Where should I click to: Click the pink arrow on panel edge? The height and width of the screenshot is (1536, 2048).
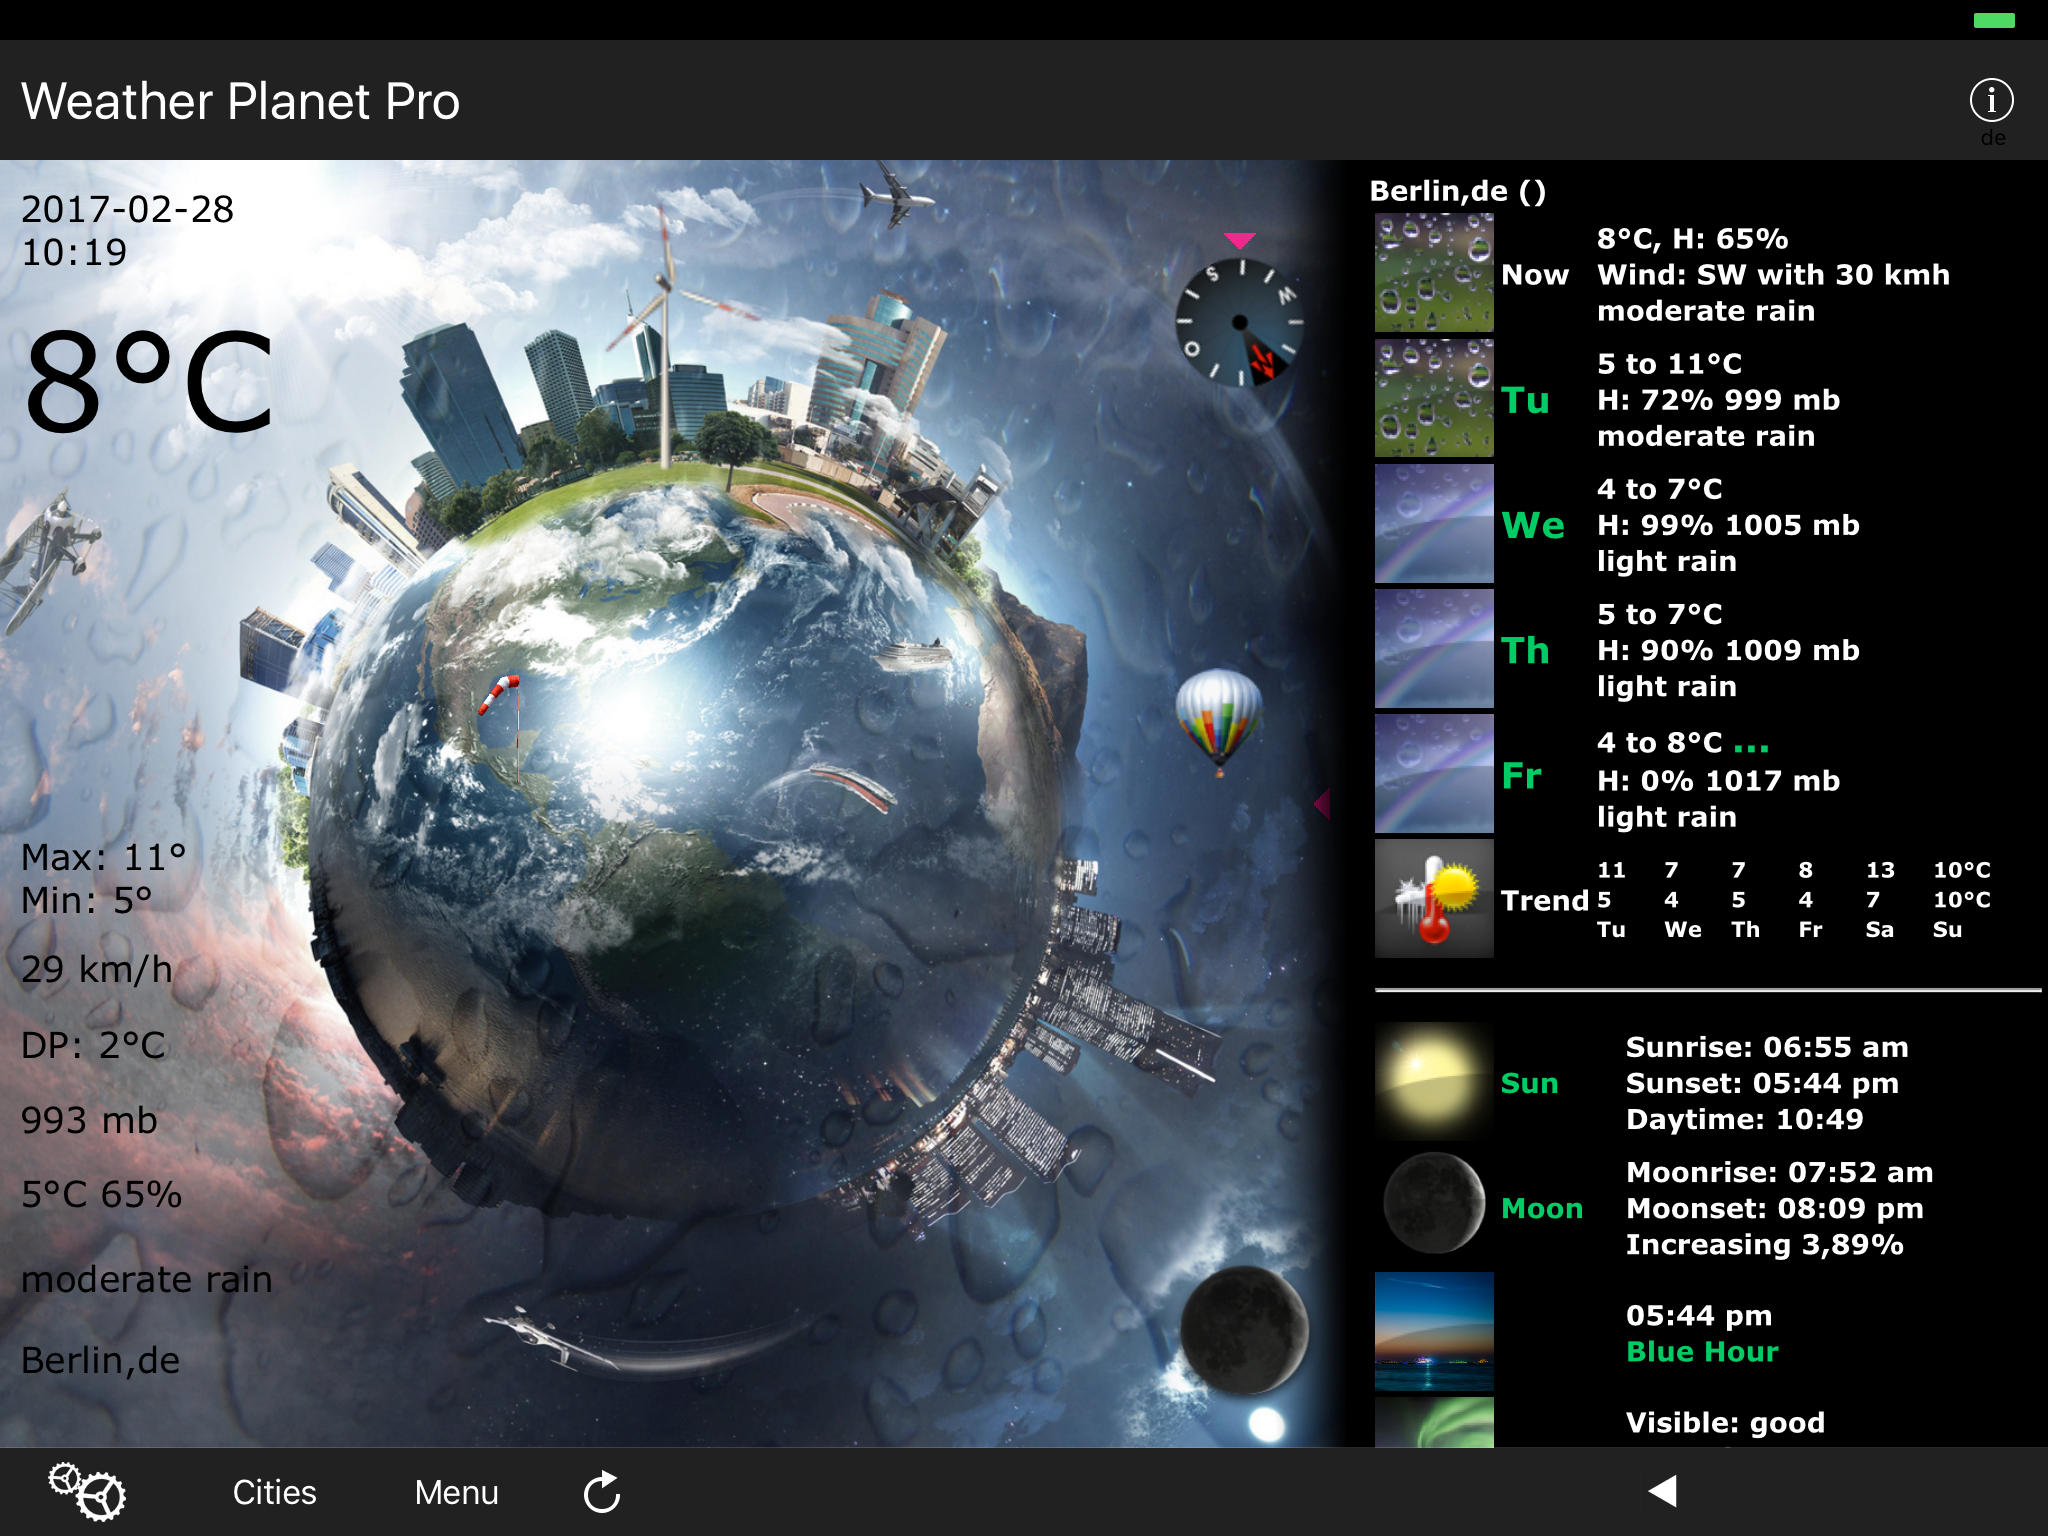pos(1322,802)
